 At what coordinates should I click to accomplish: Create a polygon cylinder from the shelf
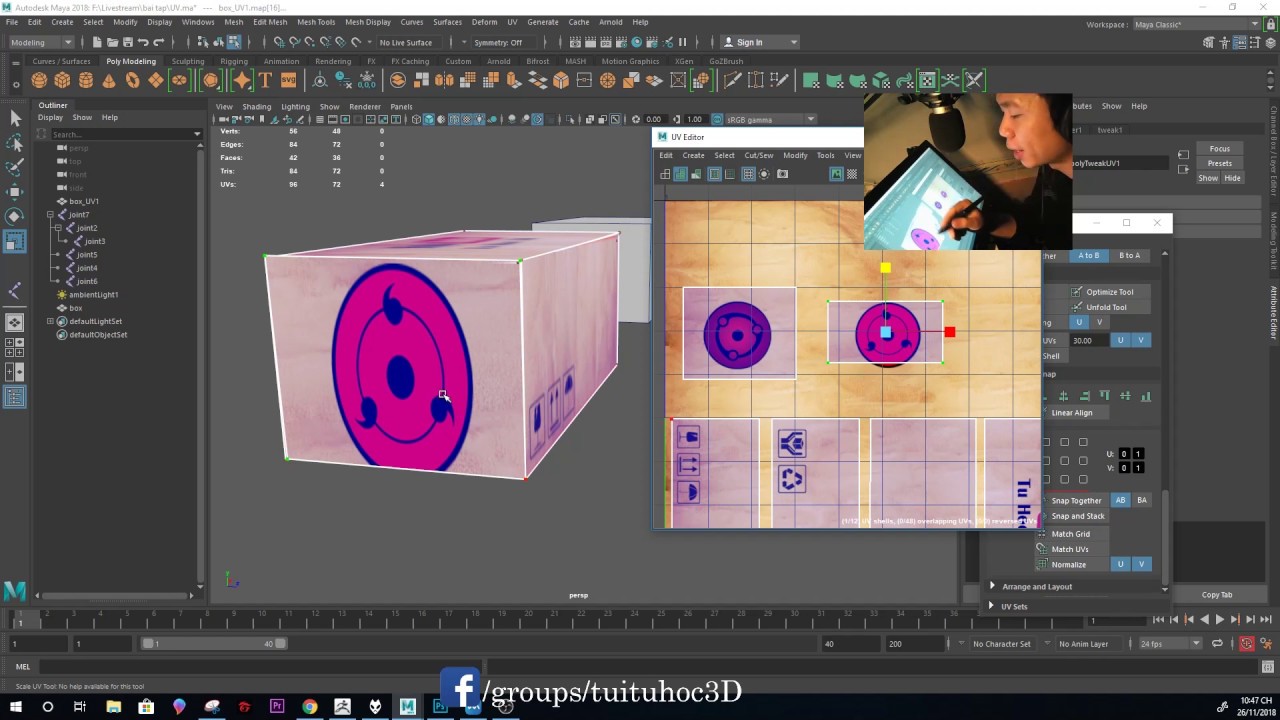[86, 81]
